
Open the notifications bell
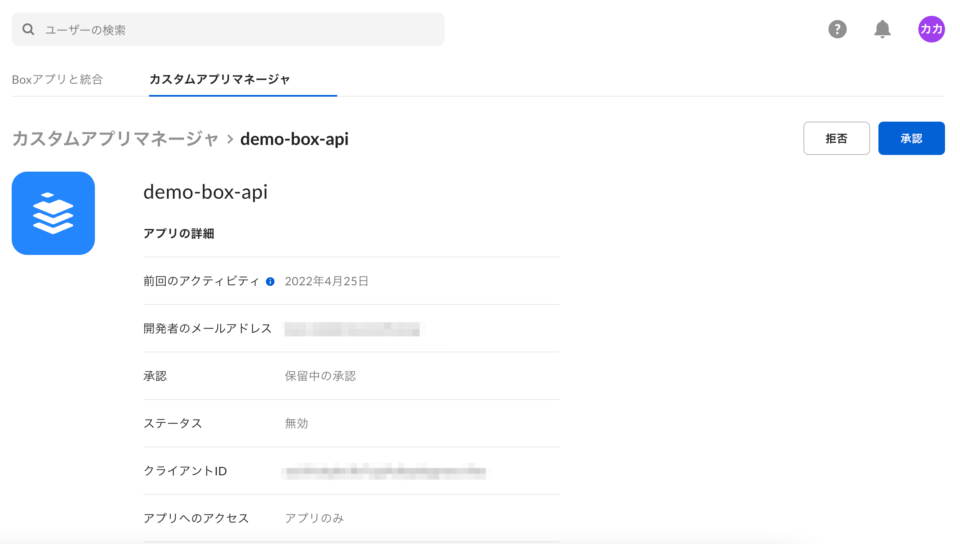pyautogui.click(x=882, y=30)
